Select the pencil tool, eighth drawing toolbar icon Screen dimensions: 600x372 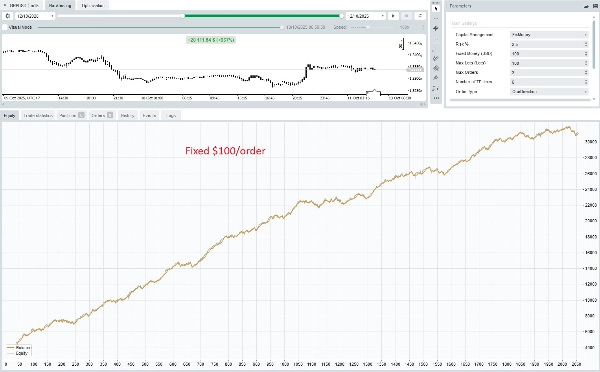(x=436, y=78)
